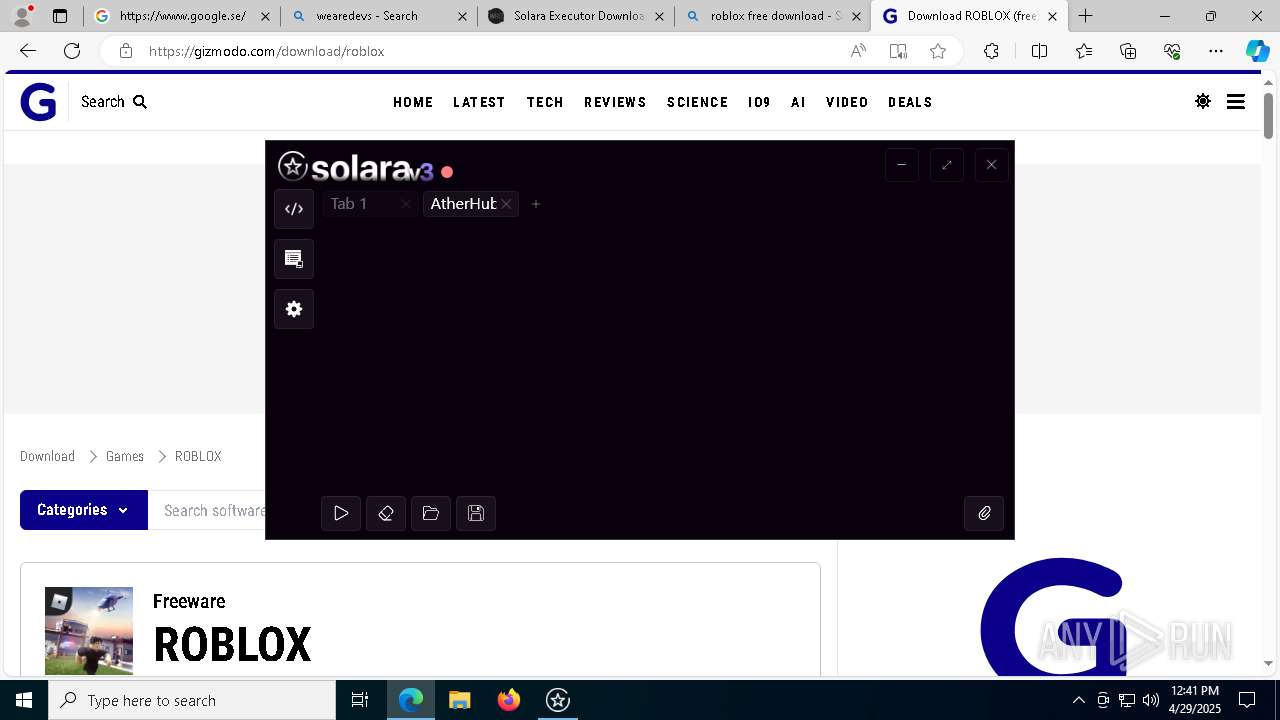Image resolution: width=1280 pixels, height=720 pixels.
Task: Click the taskbar search box
Action: coord(192,700)
